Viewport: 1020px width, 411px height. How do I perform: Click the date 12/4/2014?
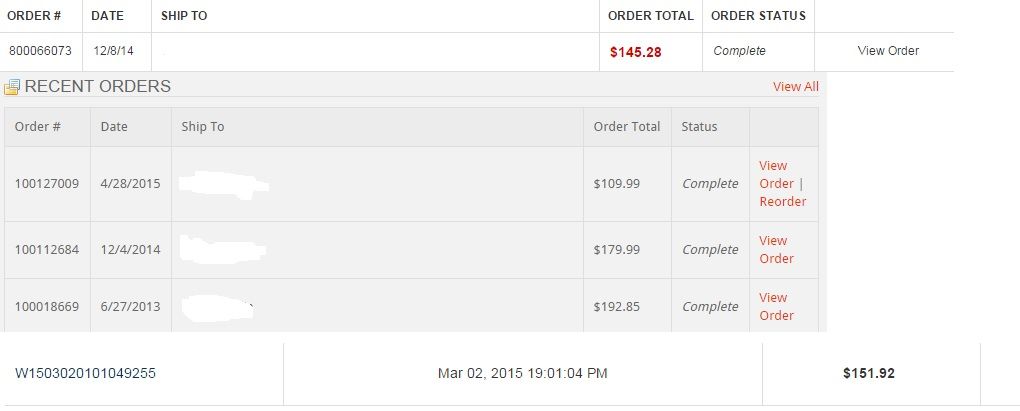tap(130, 250)
